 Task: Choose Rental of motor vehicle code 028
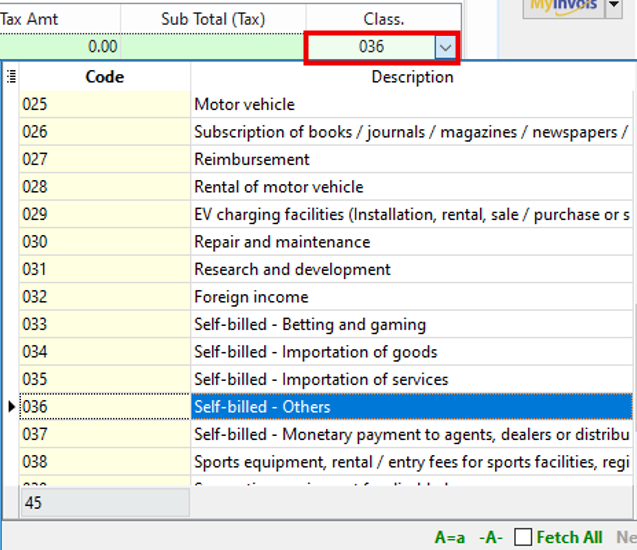[x=278, y=187]
